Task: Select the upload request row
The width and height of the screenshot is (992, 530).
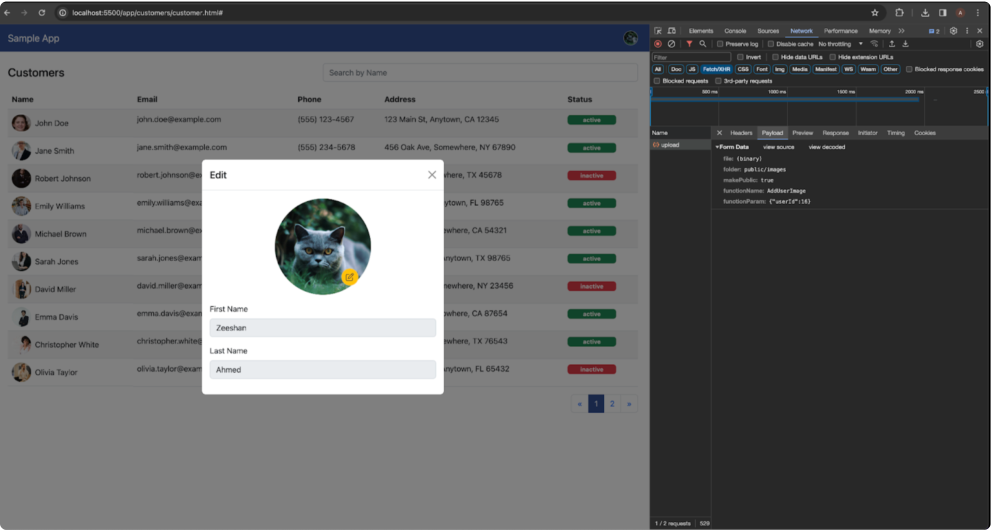Action: point(681,145)
